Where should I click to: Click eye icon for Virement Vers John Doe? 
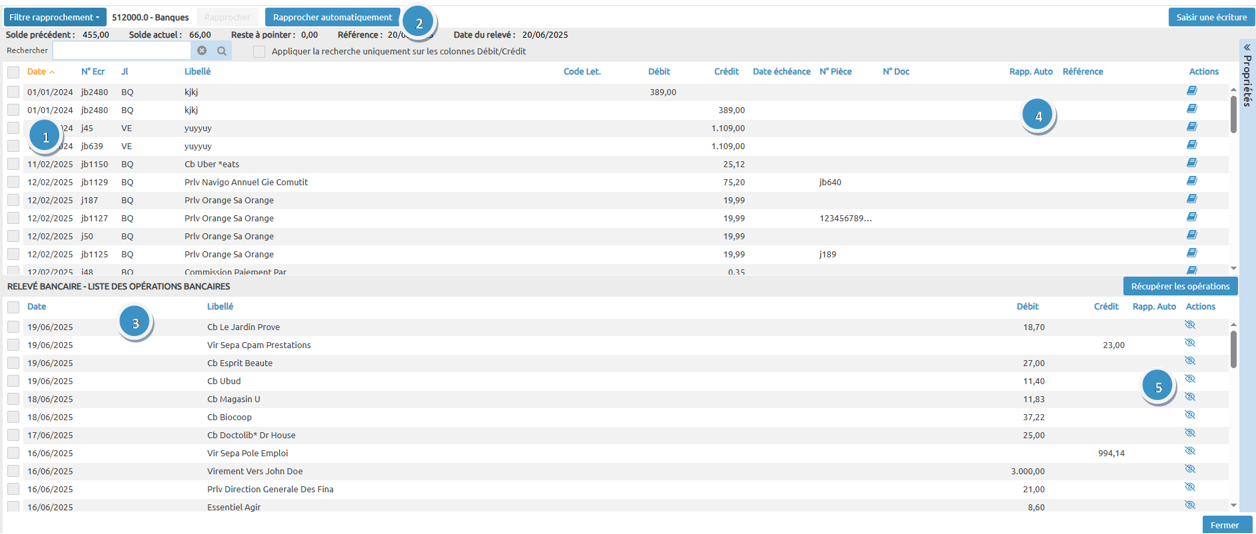1190,470
